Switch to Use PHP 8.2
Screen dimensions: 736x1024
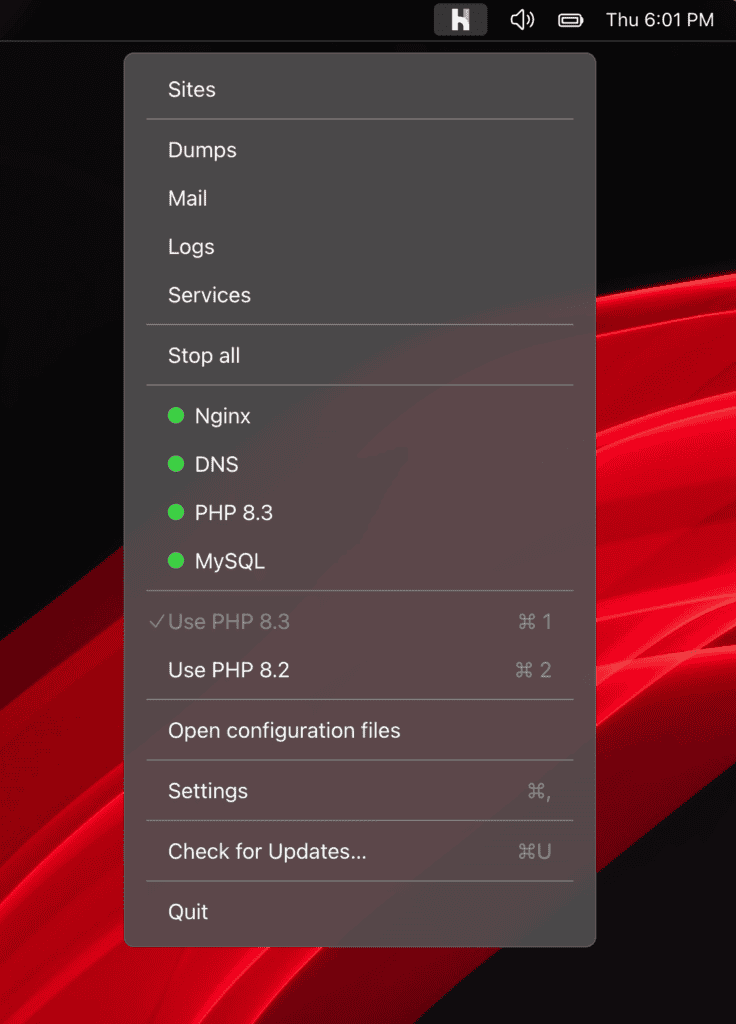pyautogui.click(x=229, y=670)
